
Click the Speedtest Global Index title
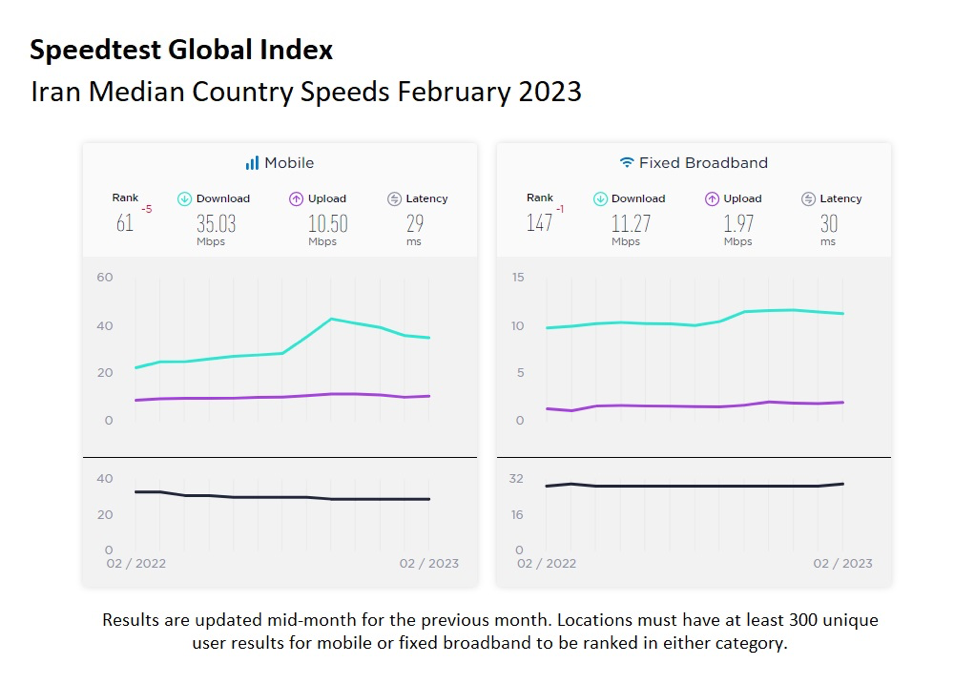(x=181, y=50)
